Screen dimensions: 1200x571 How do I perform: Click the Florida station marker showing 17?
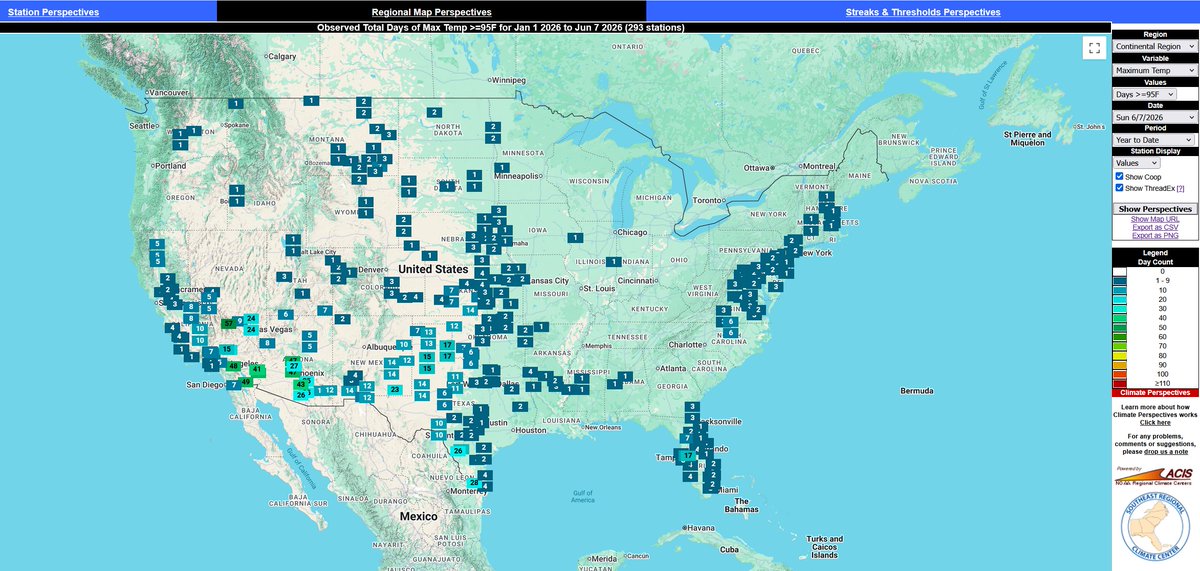click(x=688, y=455)
